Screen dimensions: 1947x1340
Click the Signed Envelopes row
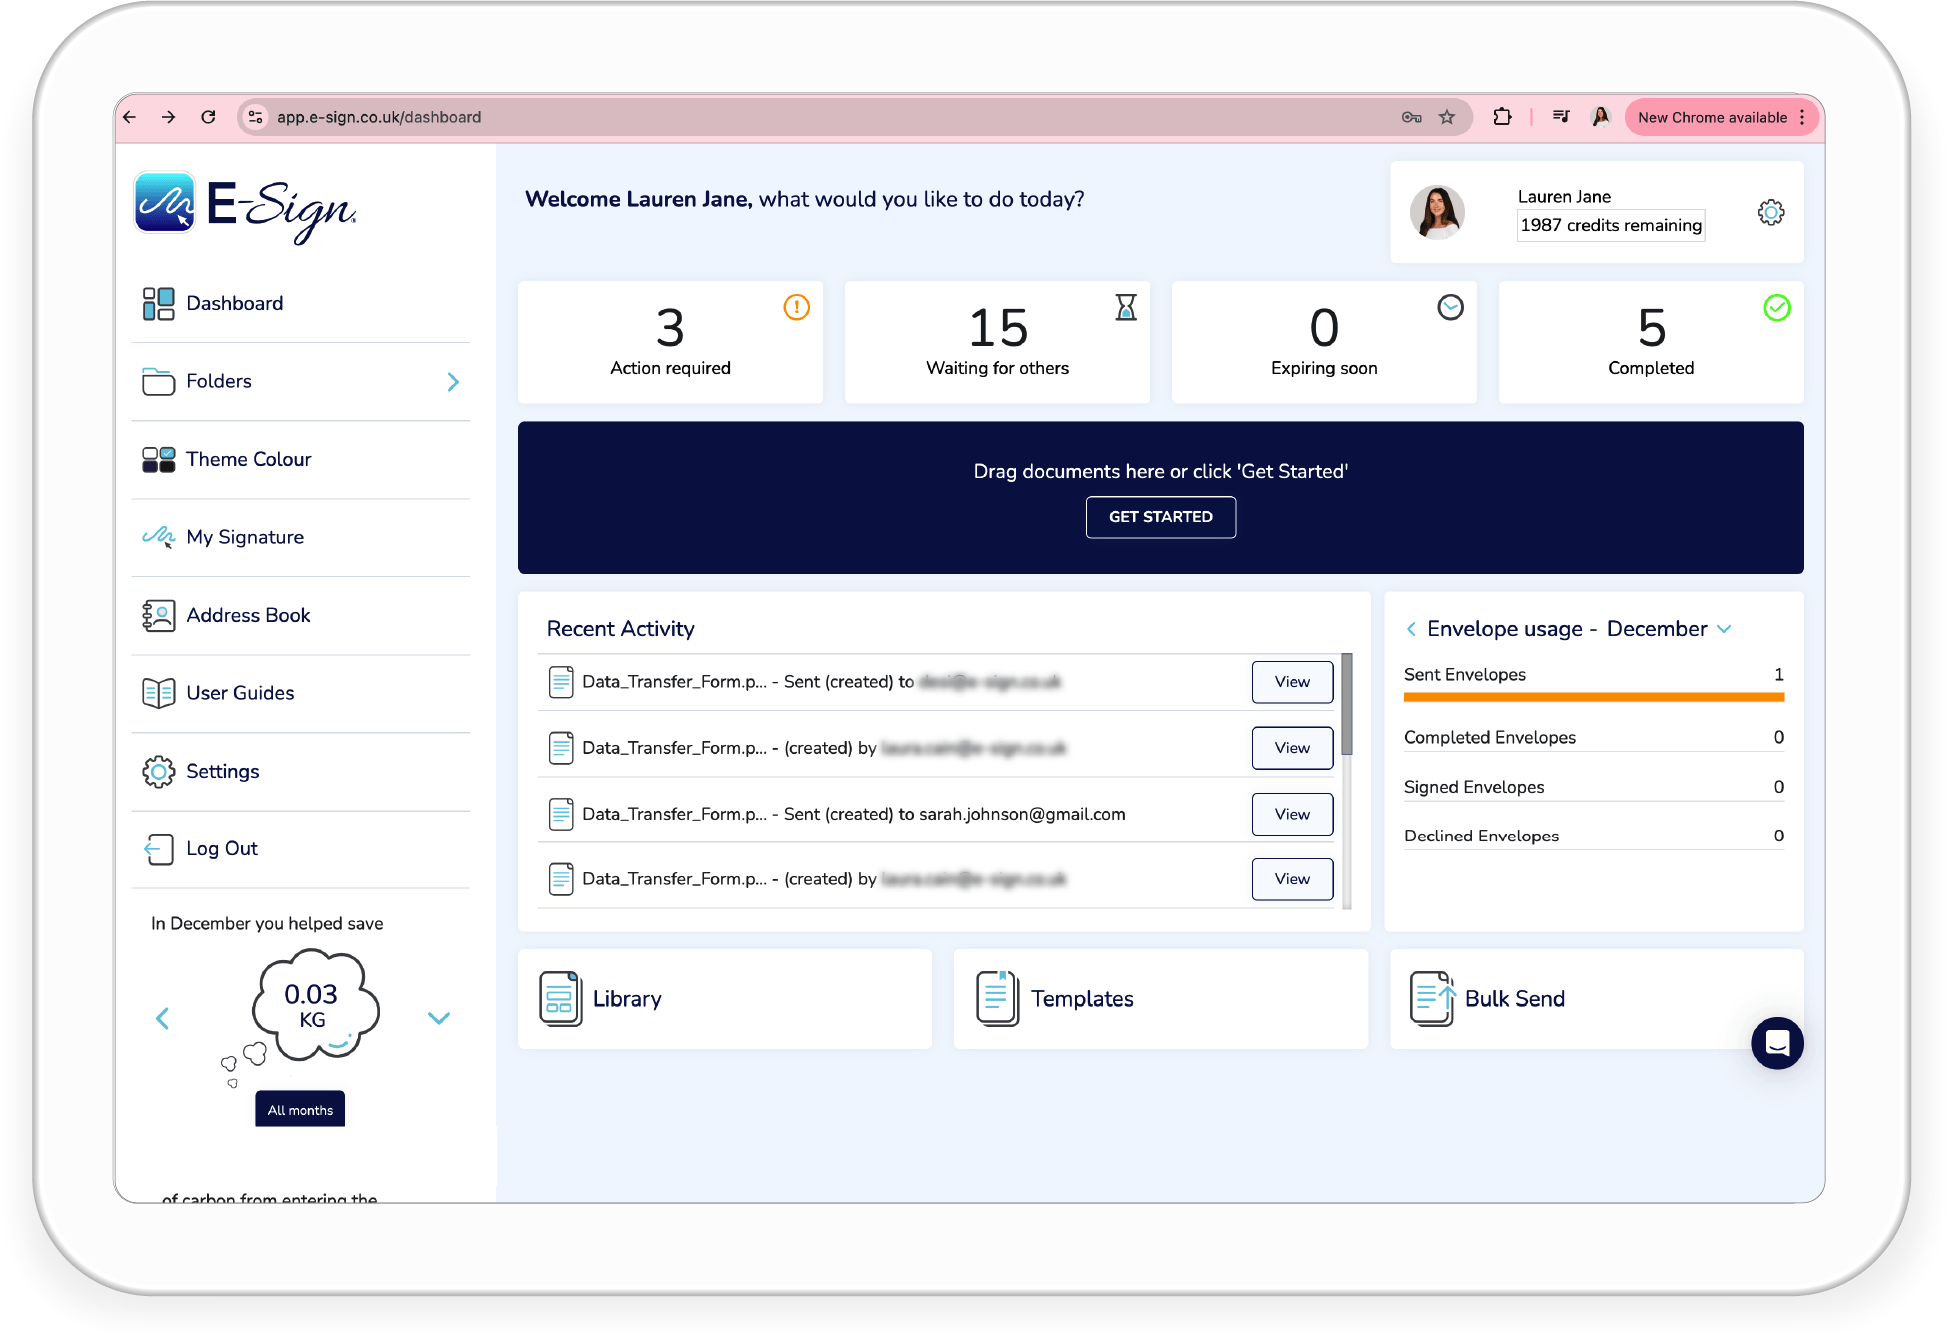click(1593, 788)
